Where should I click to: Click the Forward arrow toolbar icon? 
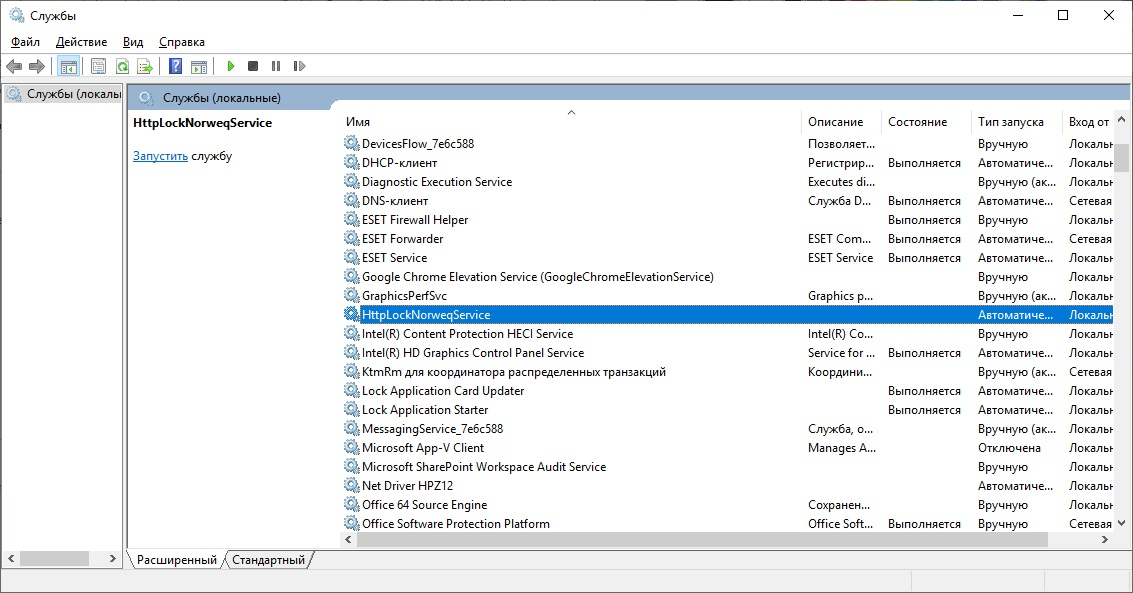37,66
